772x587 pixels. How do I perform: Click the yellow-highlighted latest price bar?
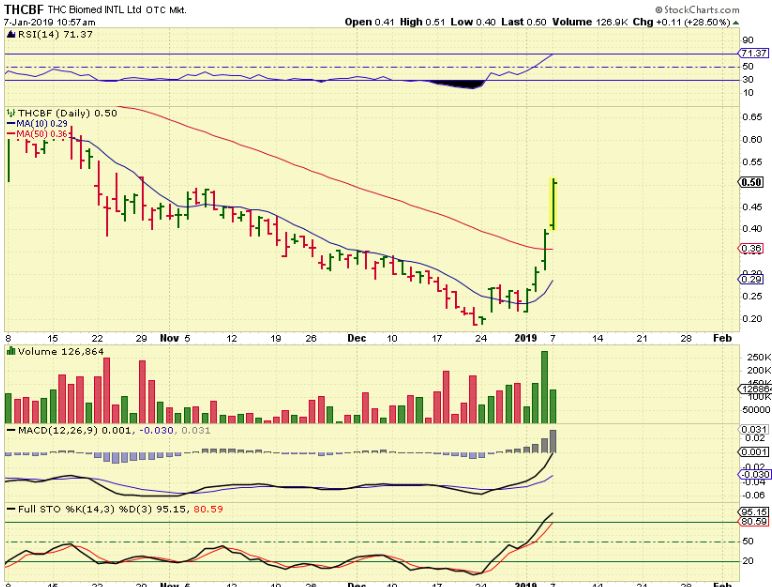[x=553, y=203]
